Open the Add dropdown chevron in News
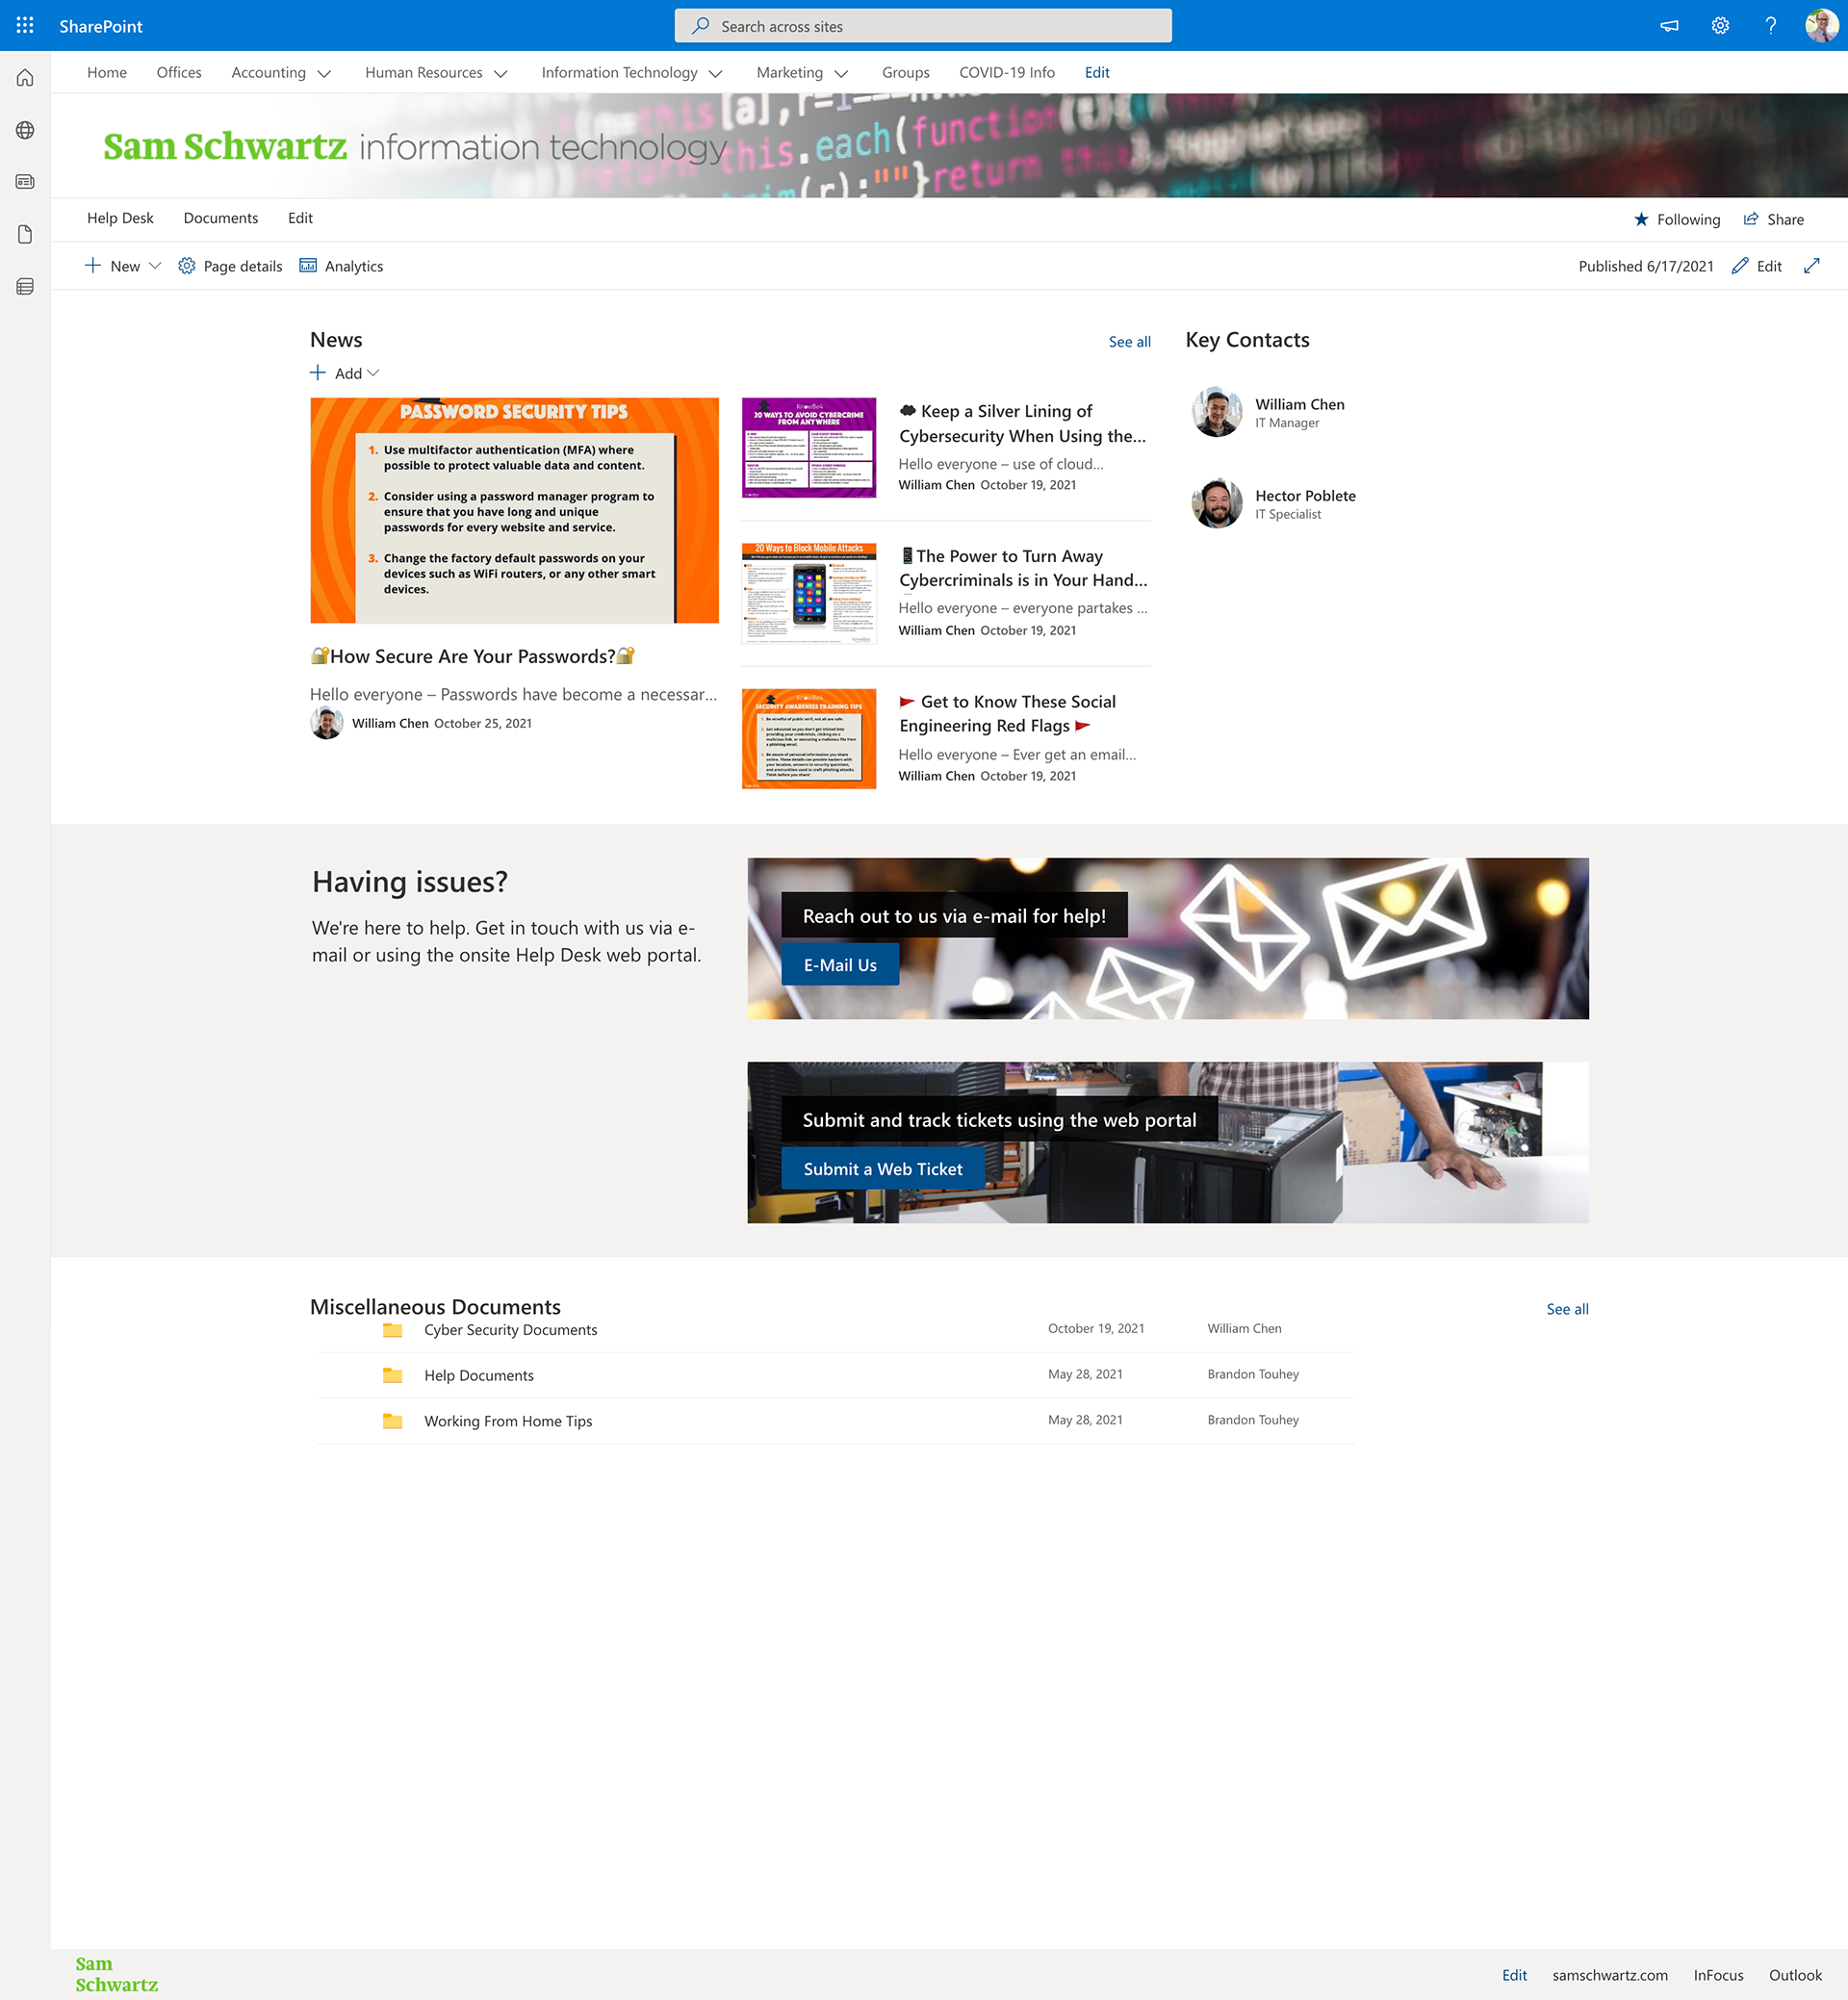 [x=373, y=373]
